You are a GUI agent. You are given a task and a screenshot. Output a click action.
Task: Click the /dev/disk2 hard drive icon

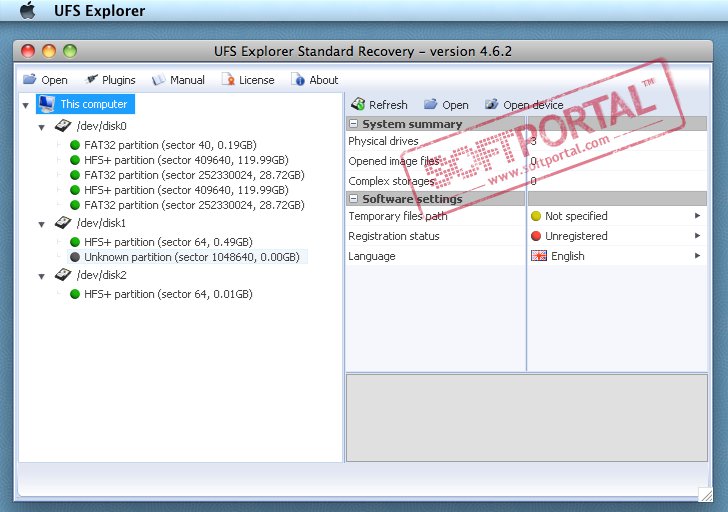click(62, 275)
